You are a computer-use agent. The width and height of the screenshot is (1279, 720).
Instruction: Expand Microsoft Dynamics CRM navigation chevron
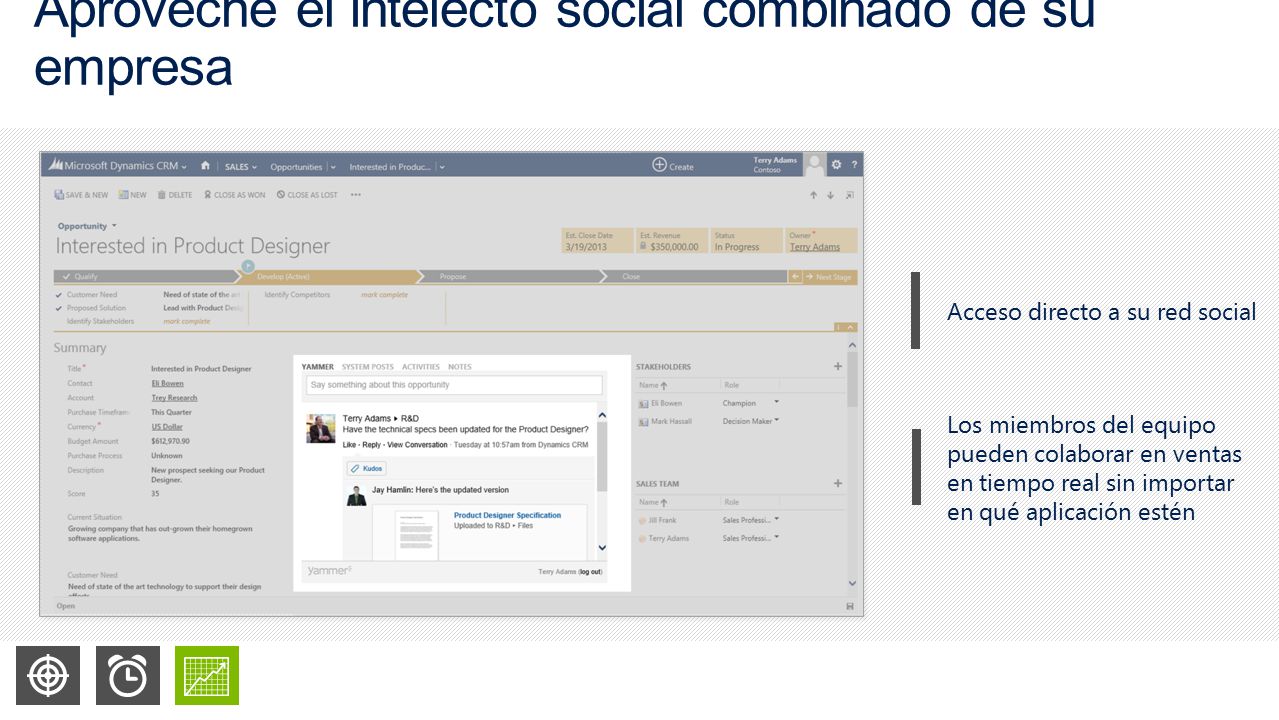coord(184,167)
